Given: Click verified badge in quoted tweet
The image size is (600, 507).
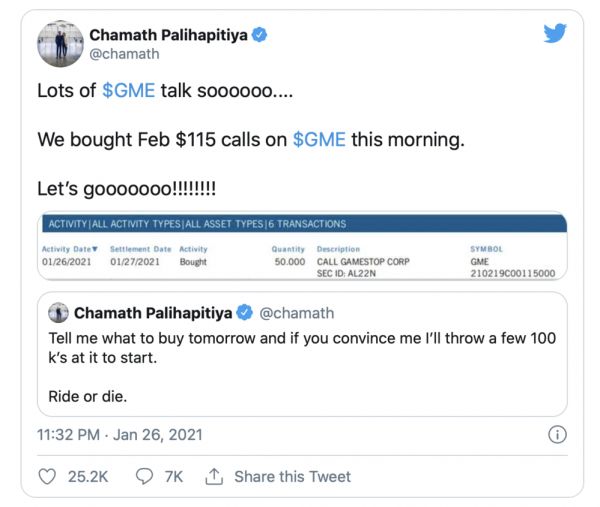Looking at the screenshot, I should (244, 313).
